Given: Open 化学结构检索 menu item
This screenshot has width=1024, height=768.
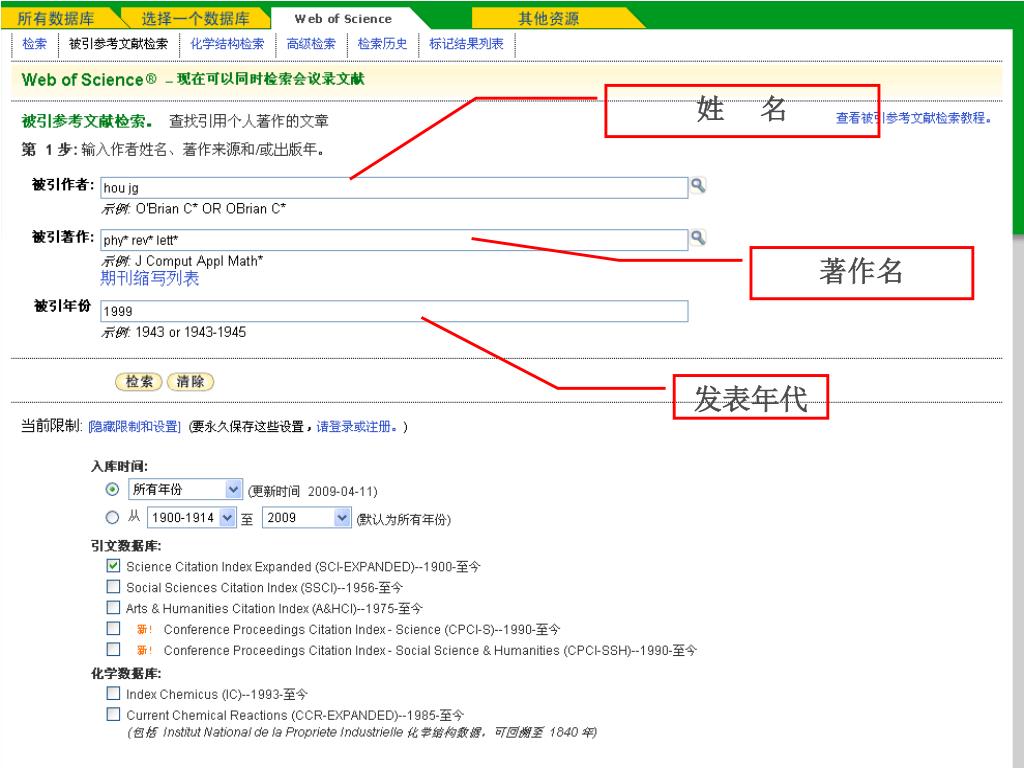Looking at the screenshot, I should pyautogui.click(x=227, y=44).
